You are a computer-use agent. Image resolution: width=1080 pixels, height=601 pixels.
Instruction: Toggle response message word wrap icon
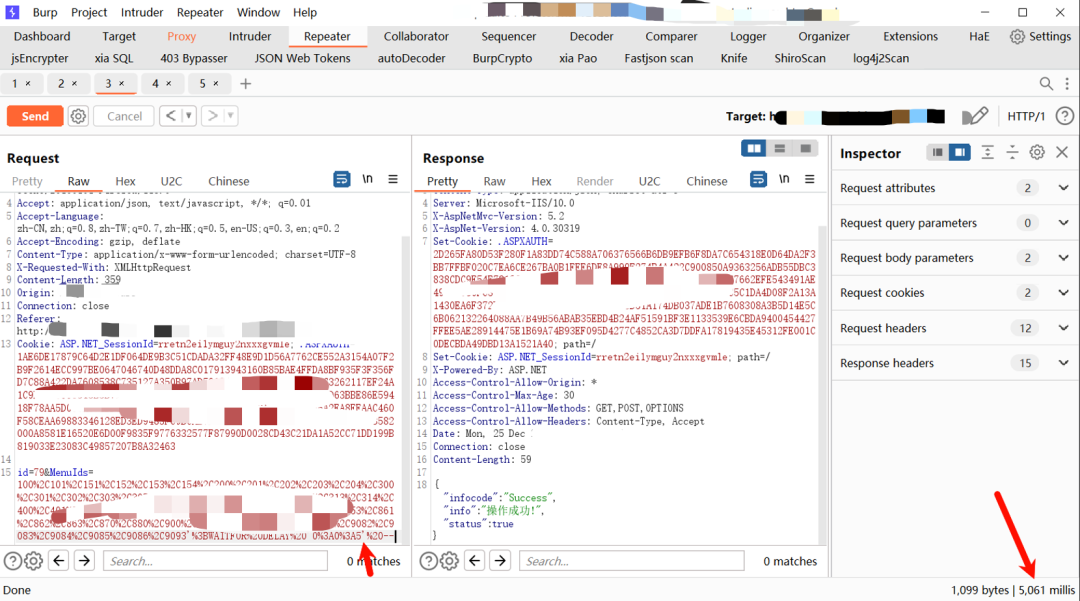pyautogui.click(x=758, y=179)
